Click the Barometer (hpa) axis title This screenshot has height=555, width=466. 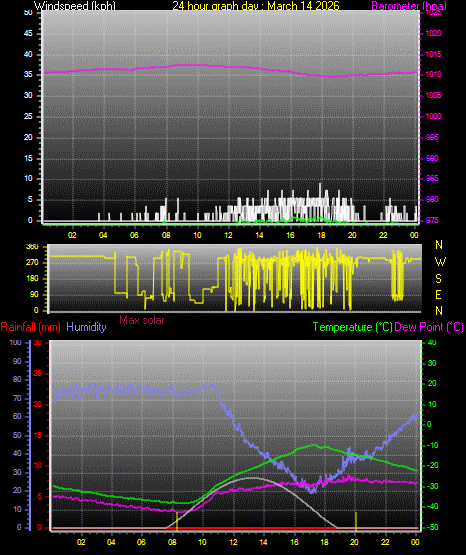click(409, 6)
